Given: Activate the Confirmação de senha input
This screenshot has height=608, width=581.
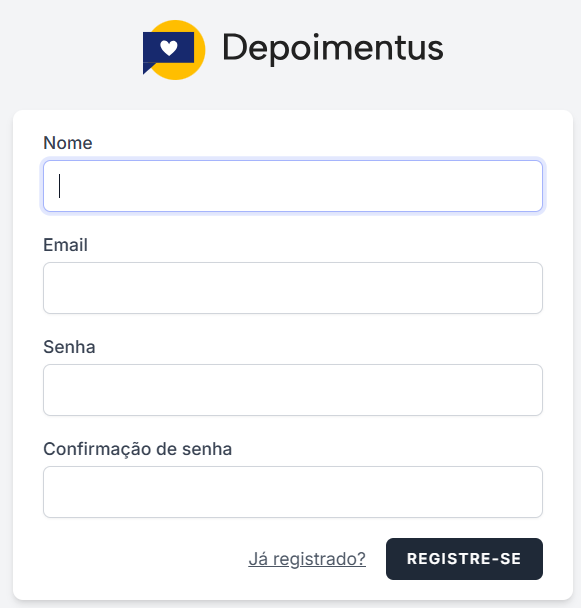Looking at the screenshot, I should point(293,492).
